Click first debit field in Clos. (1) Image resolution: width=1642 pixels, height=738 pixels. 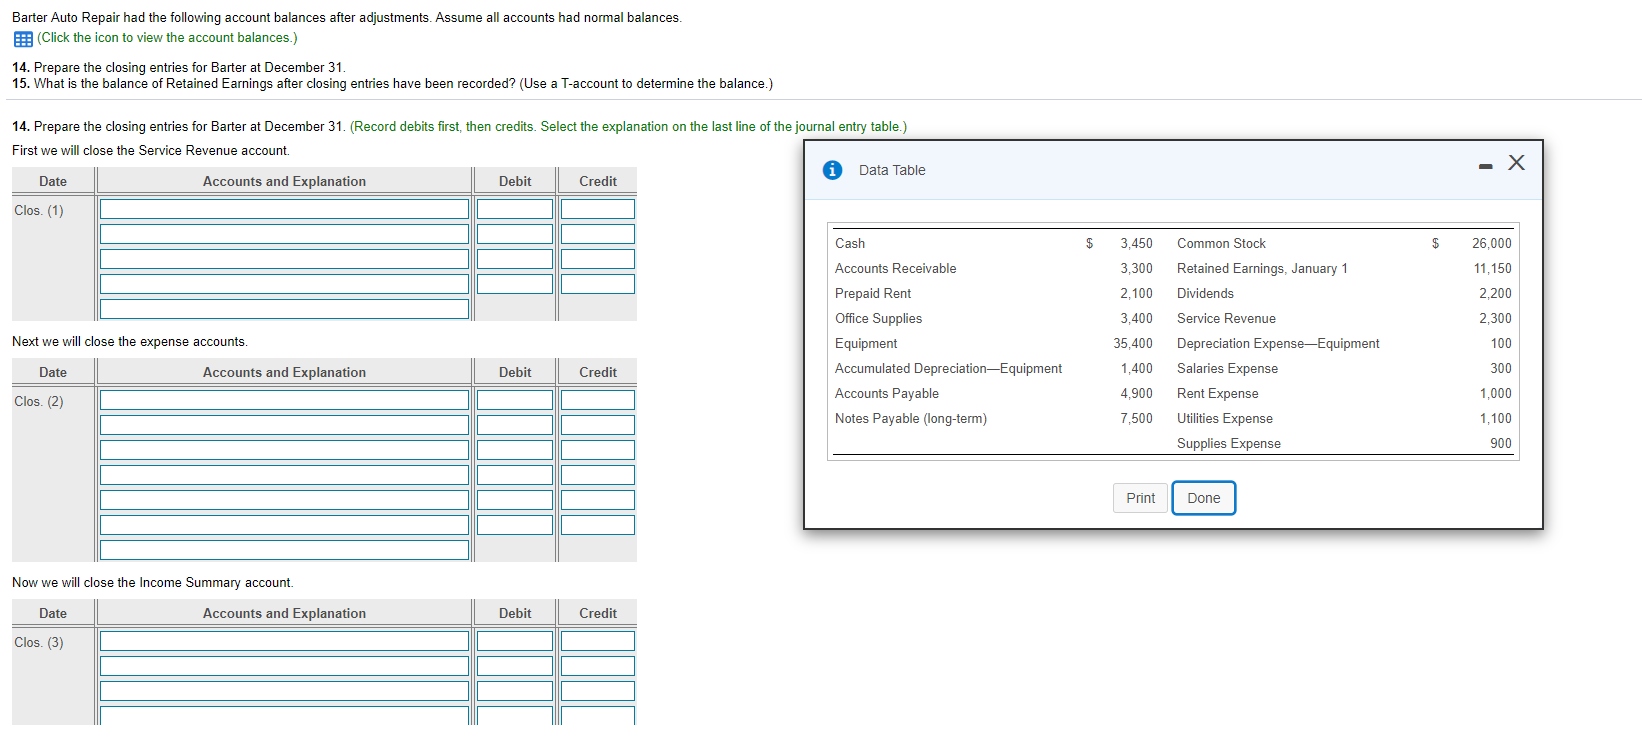coord(515,209)
